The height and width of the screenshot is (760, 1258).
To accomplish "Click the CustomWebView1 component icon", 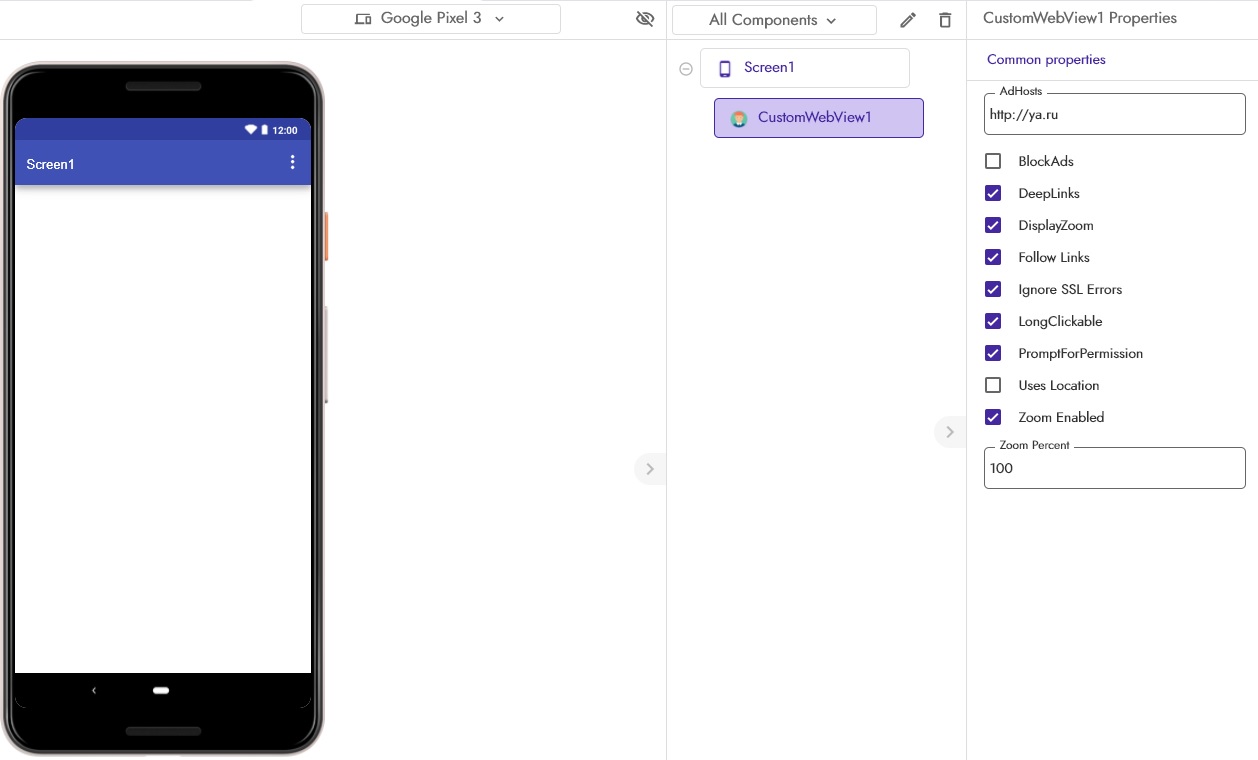I will (739, 118).
